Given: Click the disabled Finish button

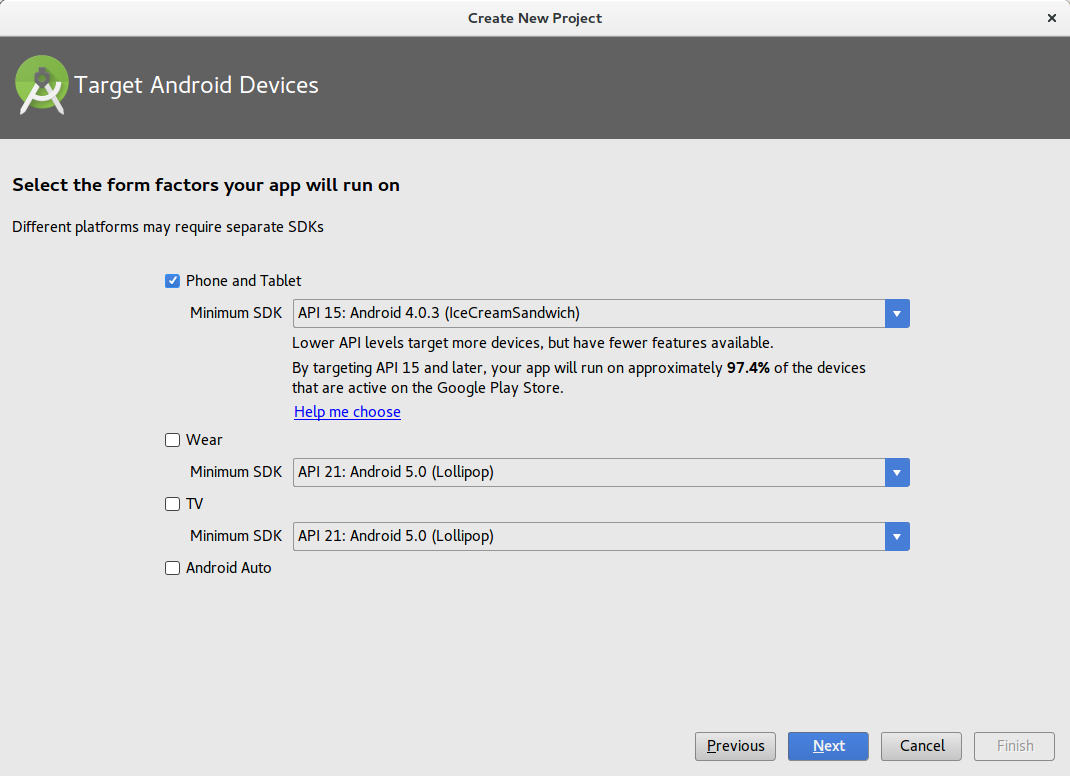Looking at the screenshot, I should 1015,746.
